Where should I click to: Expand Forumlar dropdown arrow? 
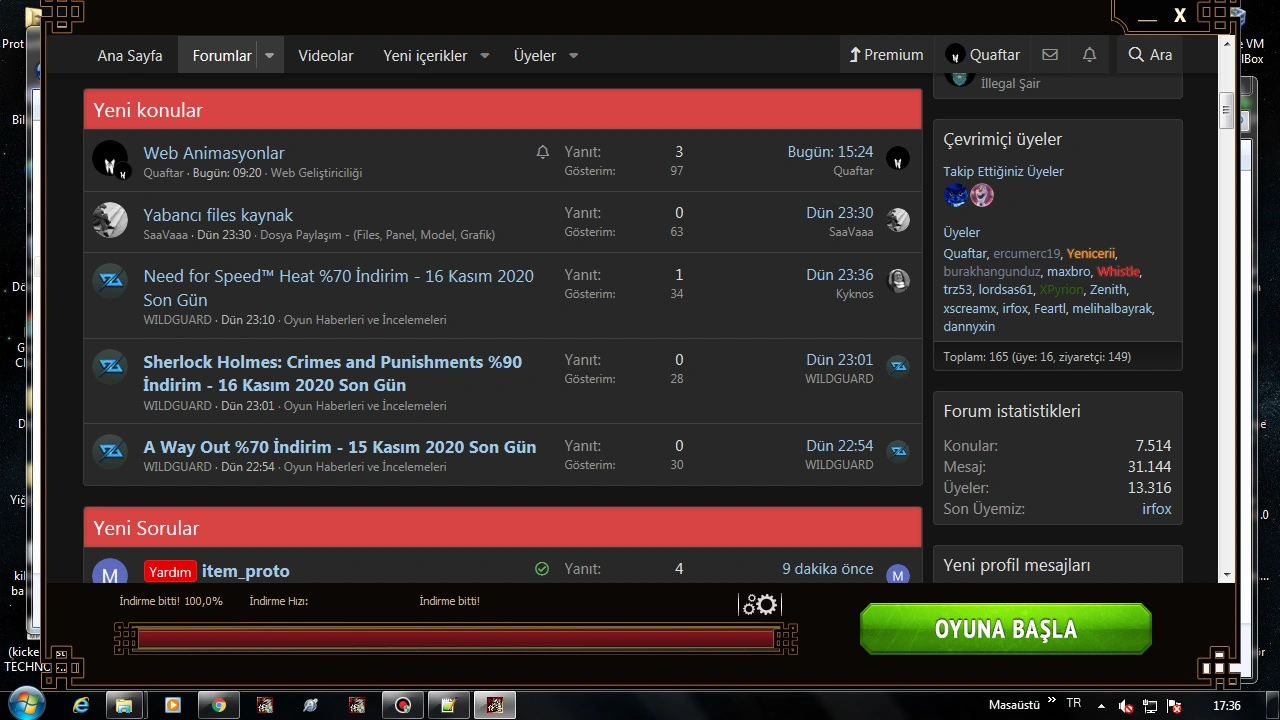click(269, 56)
